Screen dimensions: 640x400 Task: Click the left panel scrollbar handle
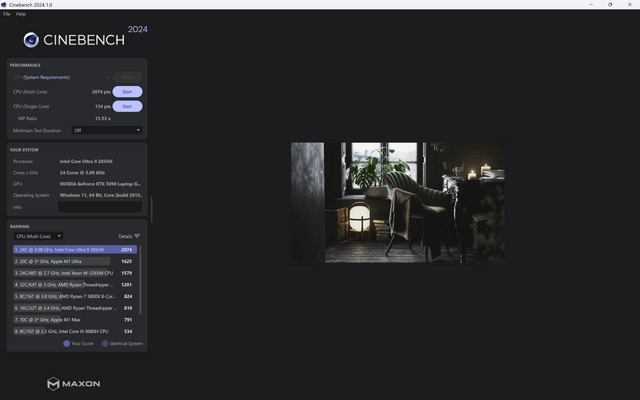pos(152,210)
